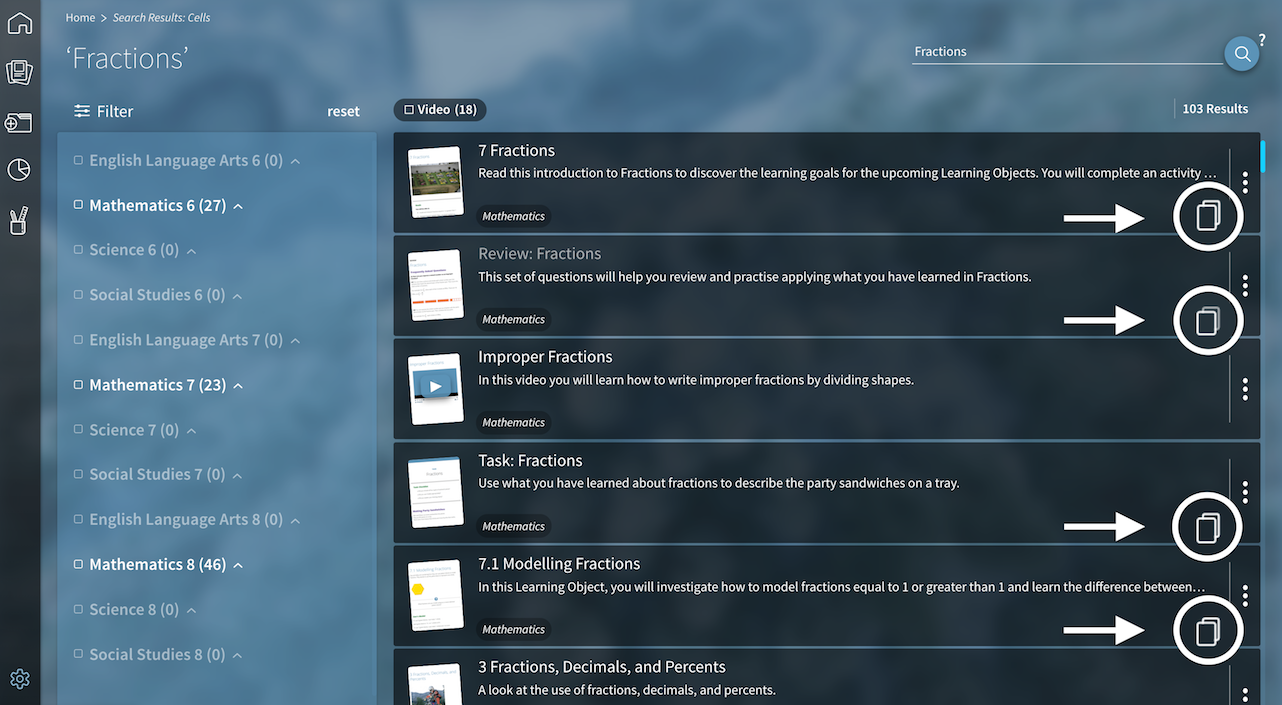Viewport: 1282px width, 705px height.
Task: Click the reset filter link
Action: [343, 111]
